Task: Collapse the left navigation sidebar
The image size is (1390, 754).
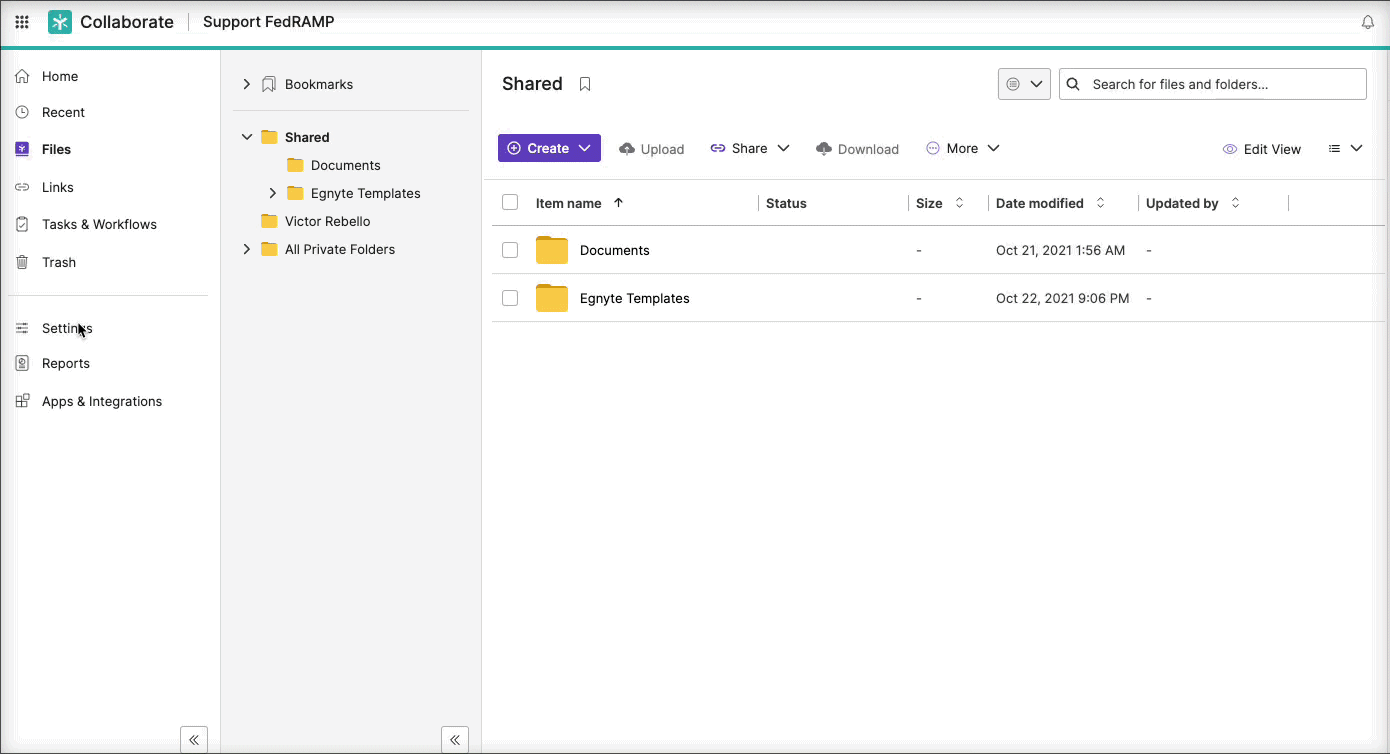Action: point(194,740)
